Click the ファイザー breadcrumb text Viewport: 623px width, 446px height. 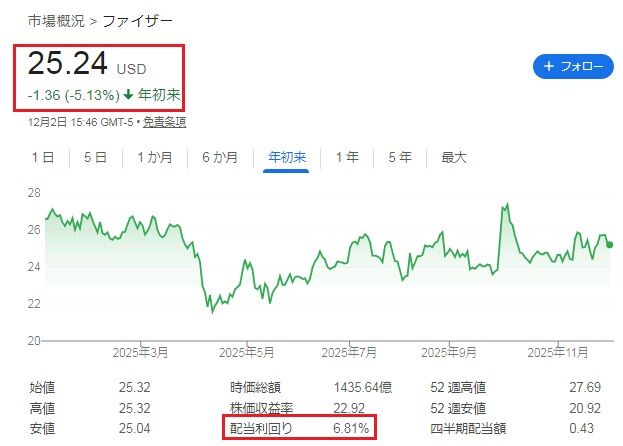coord(137,21)
